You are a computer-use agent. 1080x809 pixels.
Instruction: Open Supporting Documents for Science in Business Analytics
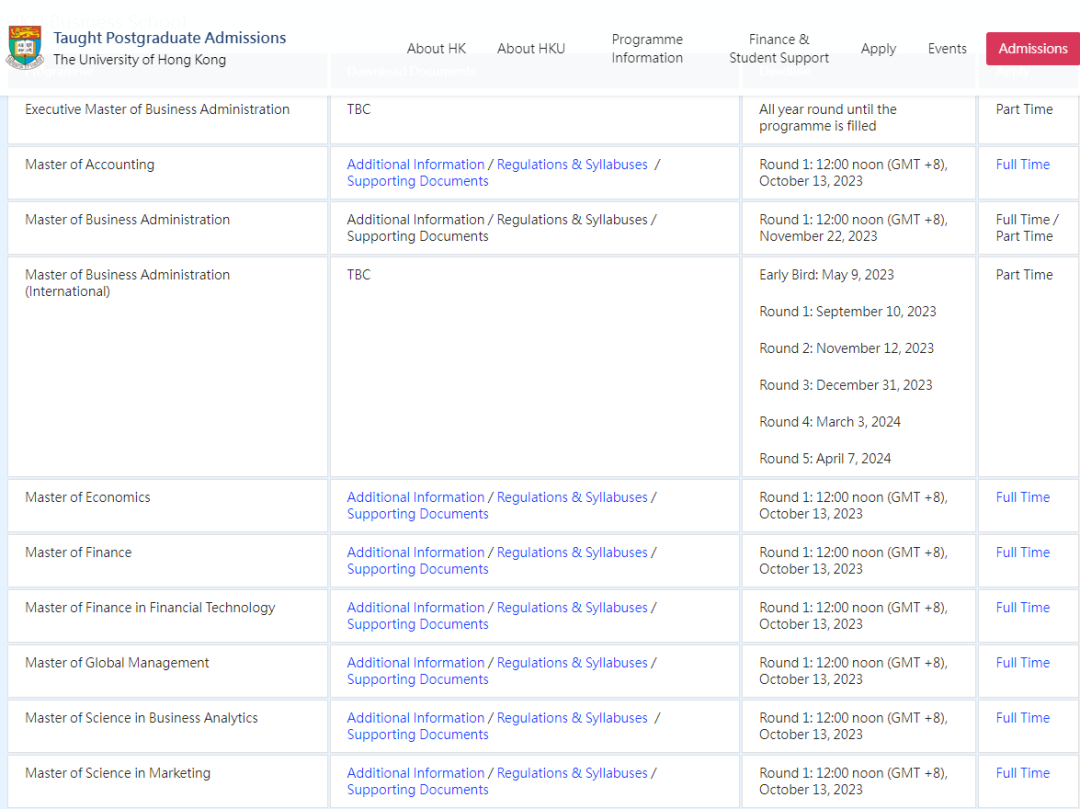(417, 734)
